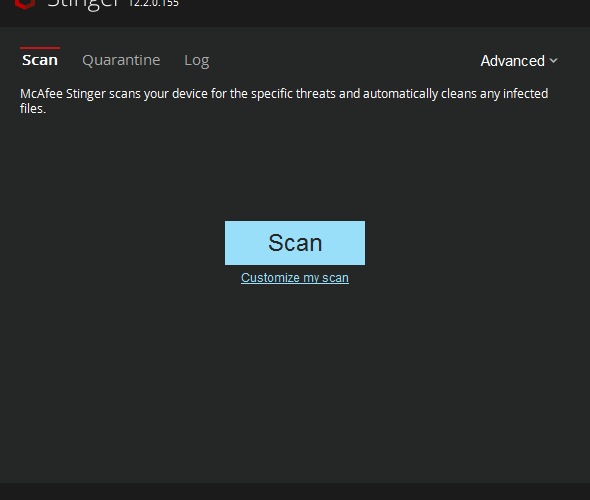Image resolution: width=590 pixels, height=500 pixels.
Task: Start scanning with the blue Scan button
Action: (x=295, y=243)
